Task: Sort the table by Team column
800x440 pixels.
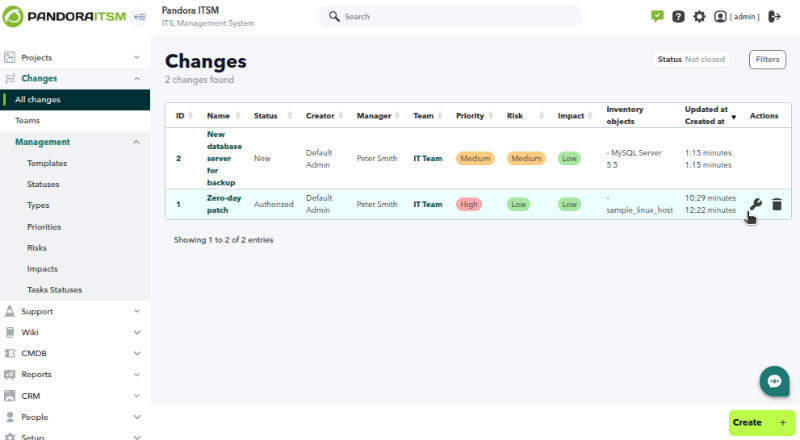Action: (x=428, y=116)
